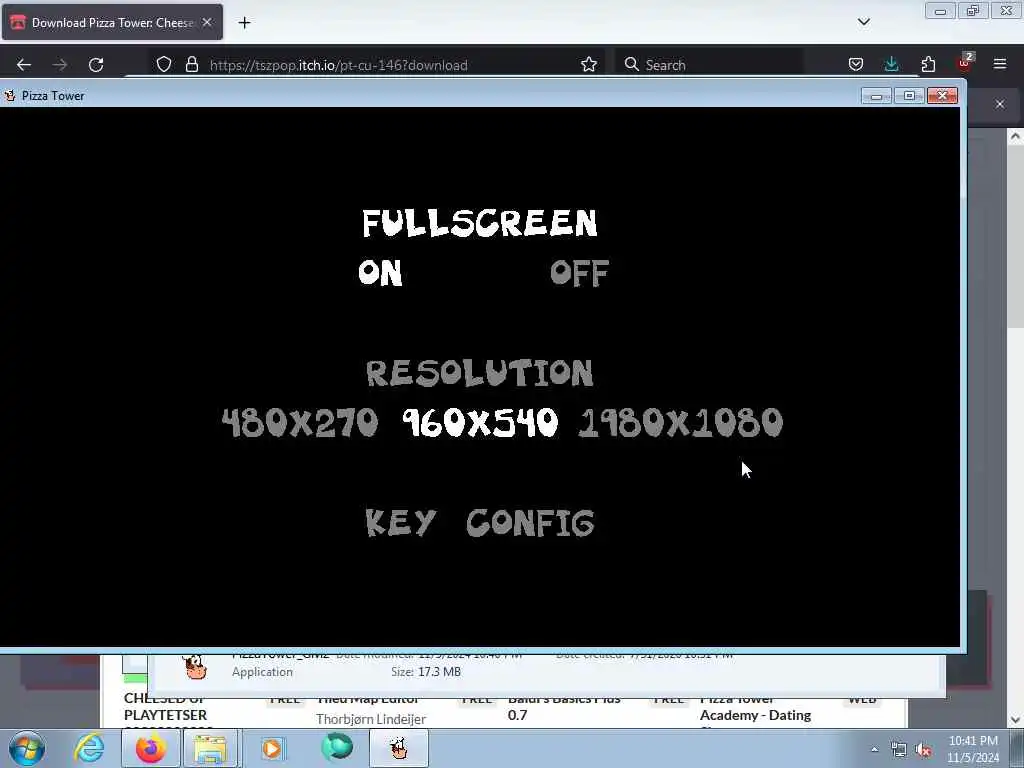Viewport: 1024px width, 768px height.
Task: Click the Pizza Tower application file icon
Action: (194, 667)
